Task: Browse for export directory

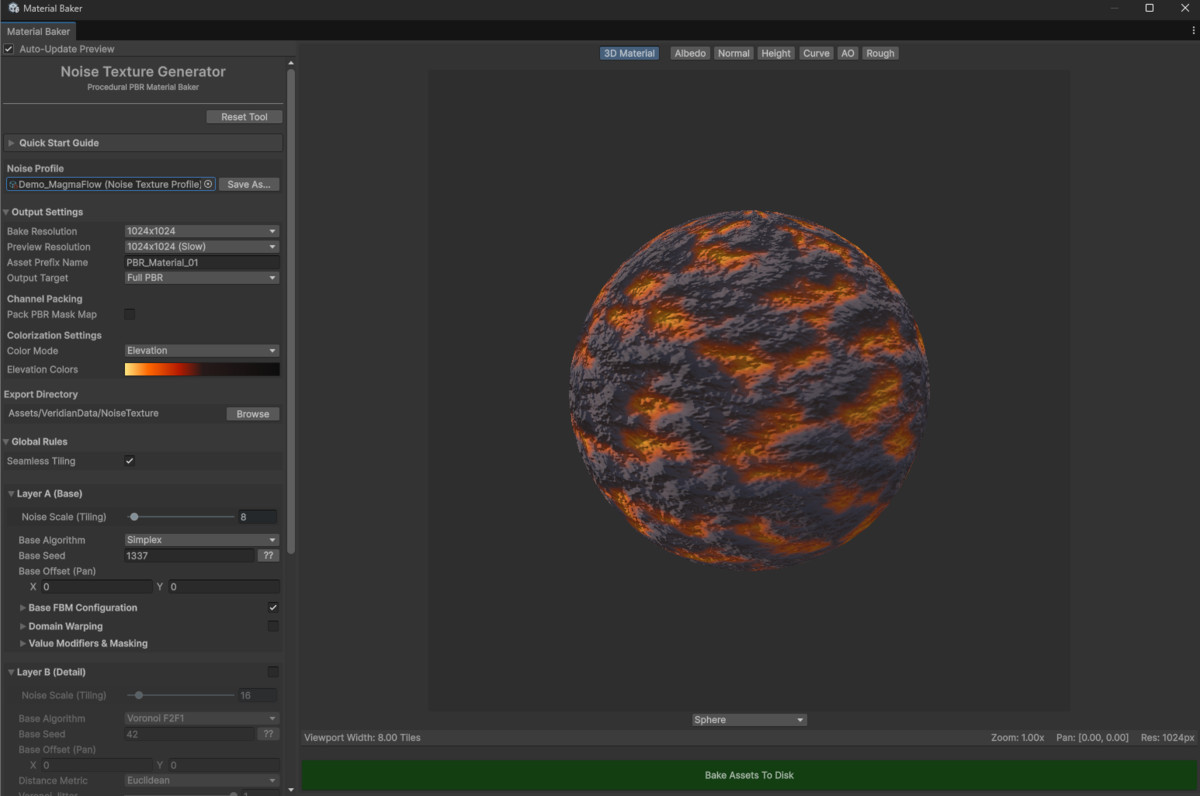Action: point(253,413)
